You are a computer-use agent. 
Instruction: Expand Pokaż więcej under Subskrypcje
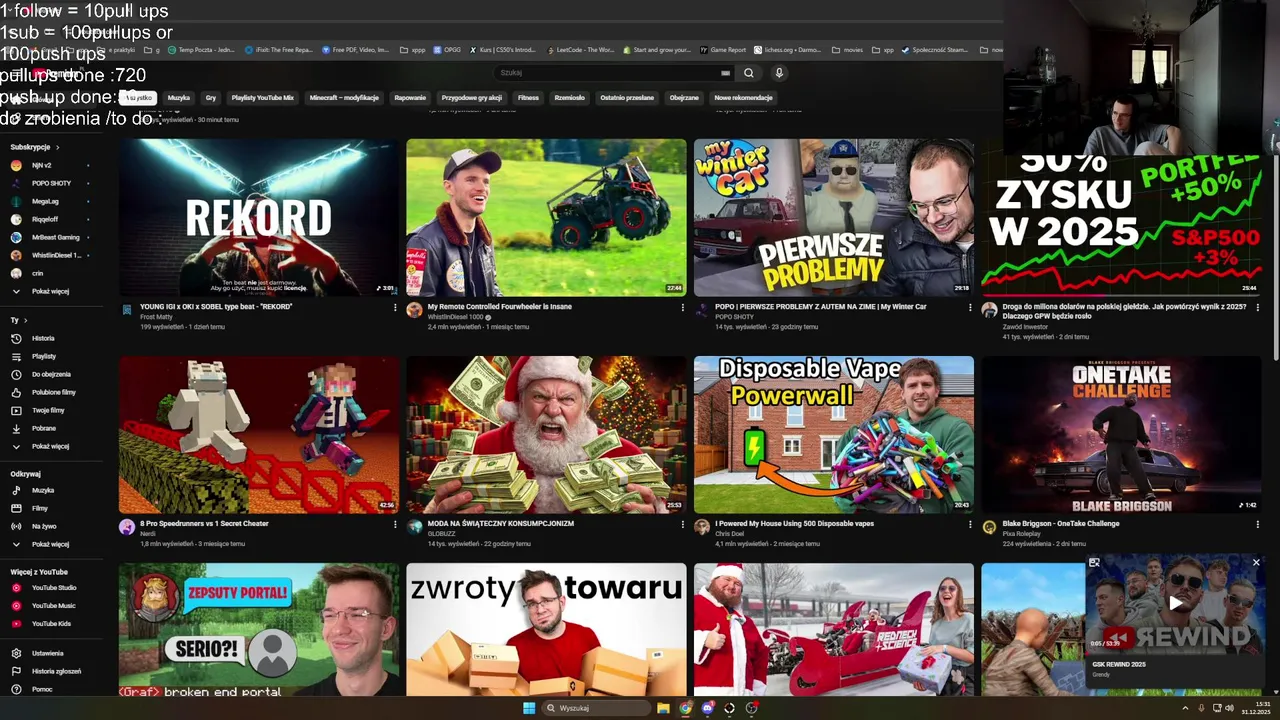50,291
